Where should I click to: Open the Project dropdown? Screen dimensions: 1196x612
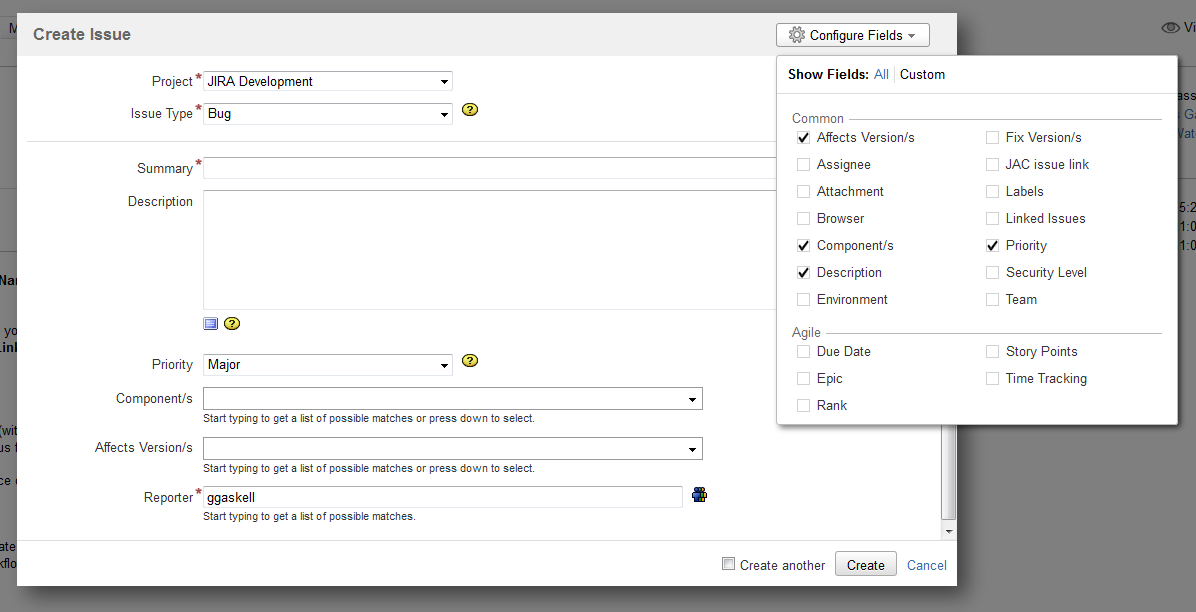327,82
